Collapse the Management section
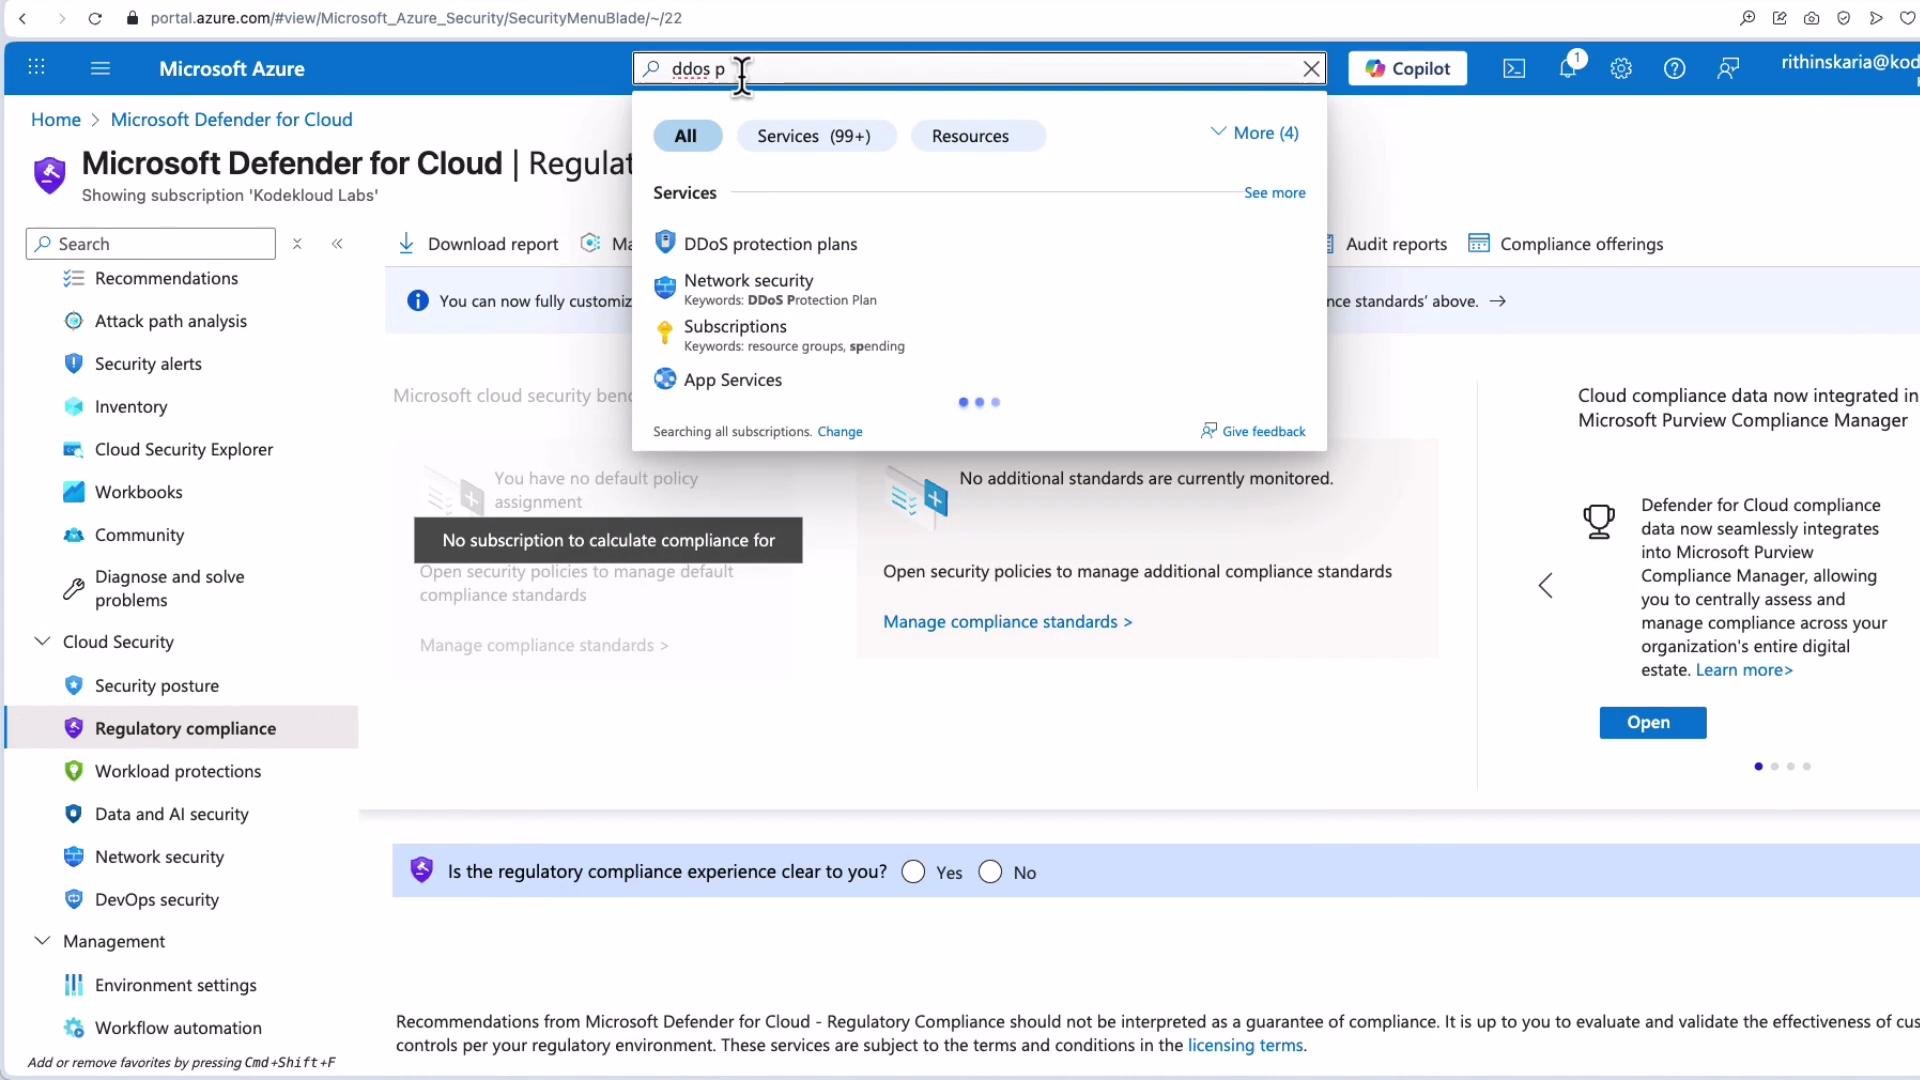Screen dimensions: 1920x1080 coord(42,942)
